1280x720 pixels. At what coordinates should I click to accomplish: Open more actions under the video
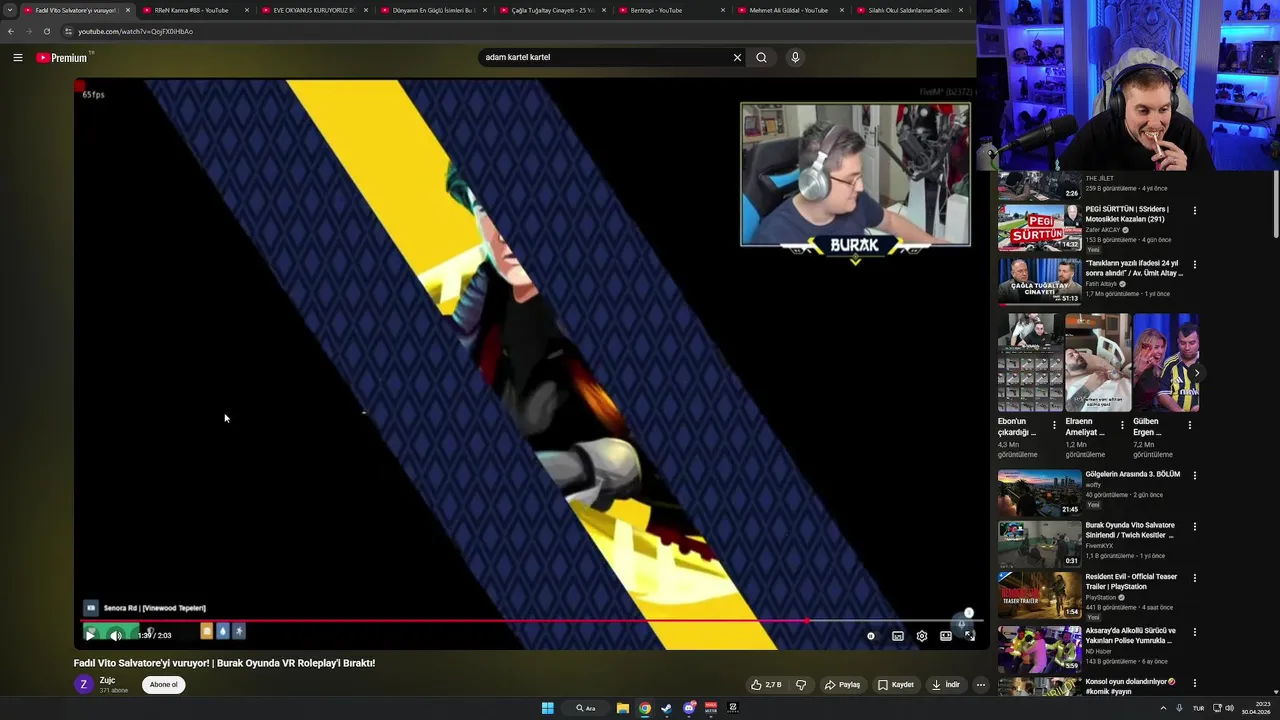coord(981,685)
